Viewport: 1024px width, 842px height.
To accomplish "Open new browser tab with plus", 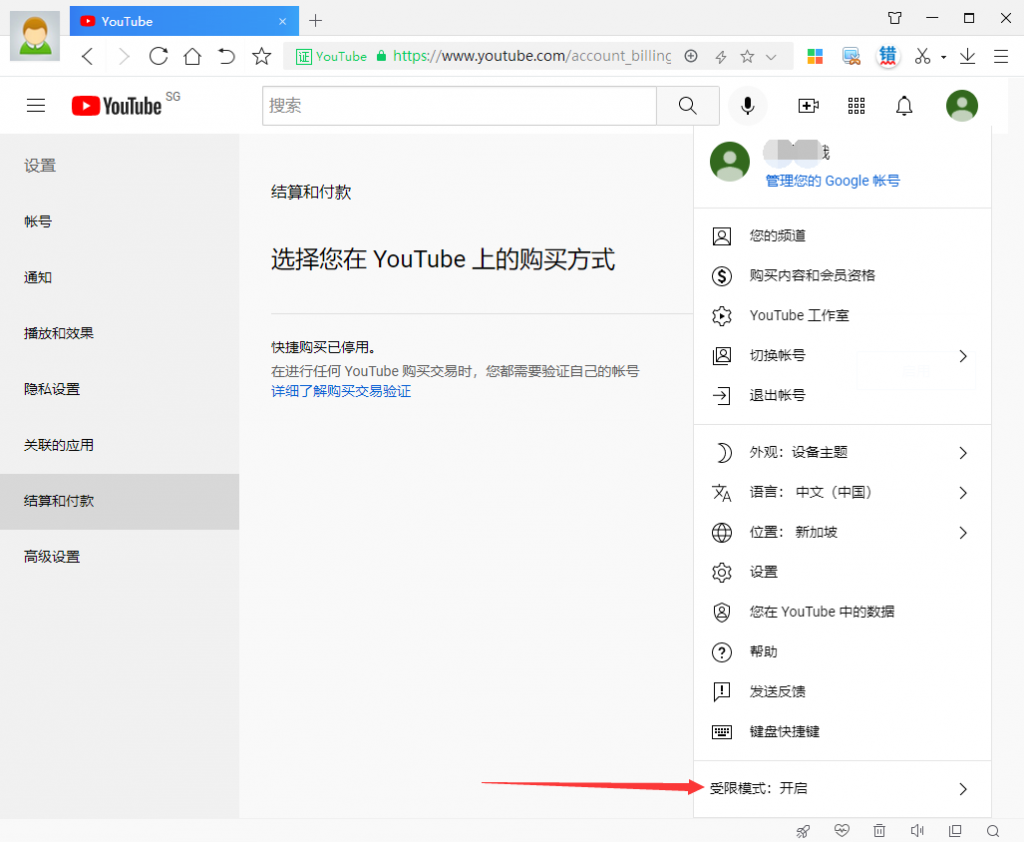I will 315,21.
